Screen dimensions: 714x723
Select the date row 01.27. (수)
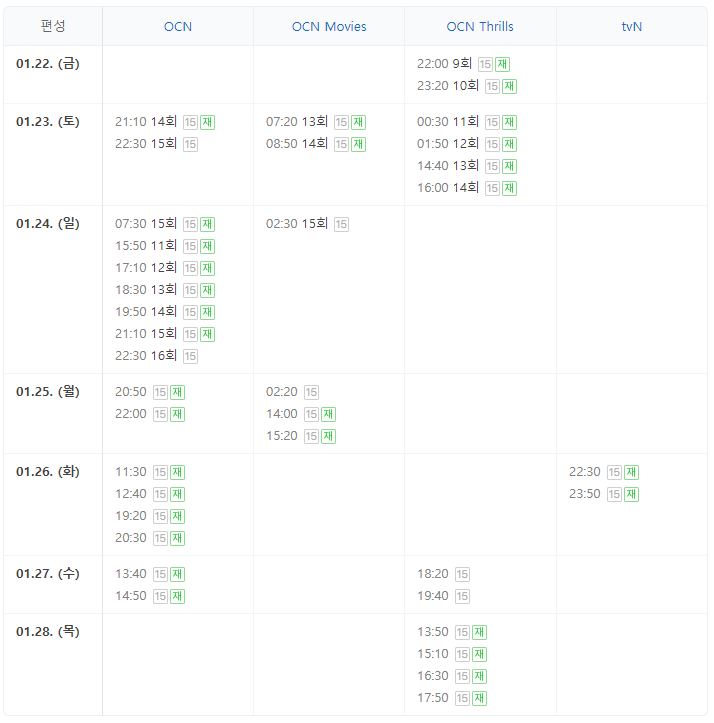coord(48,574)
